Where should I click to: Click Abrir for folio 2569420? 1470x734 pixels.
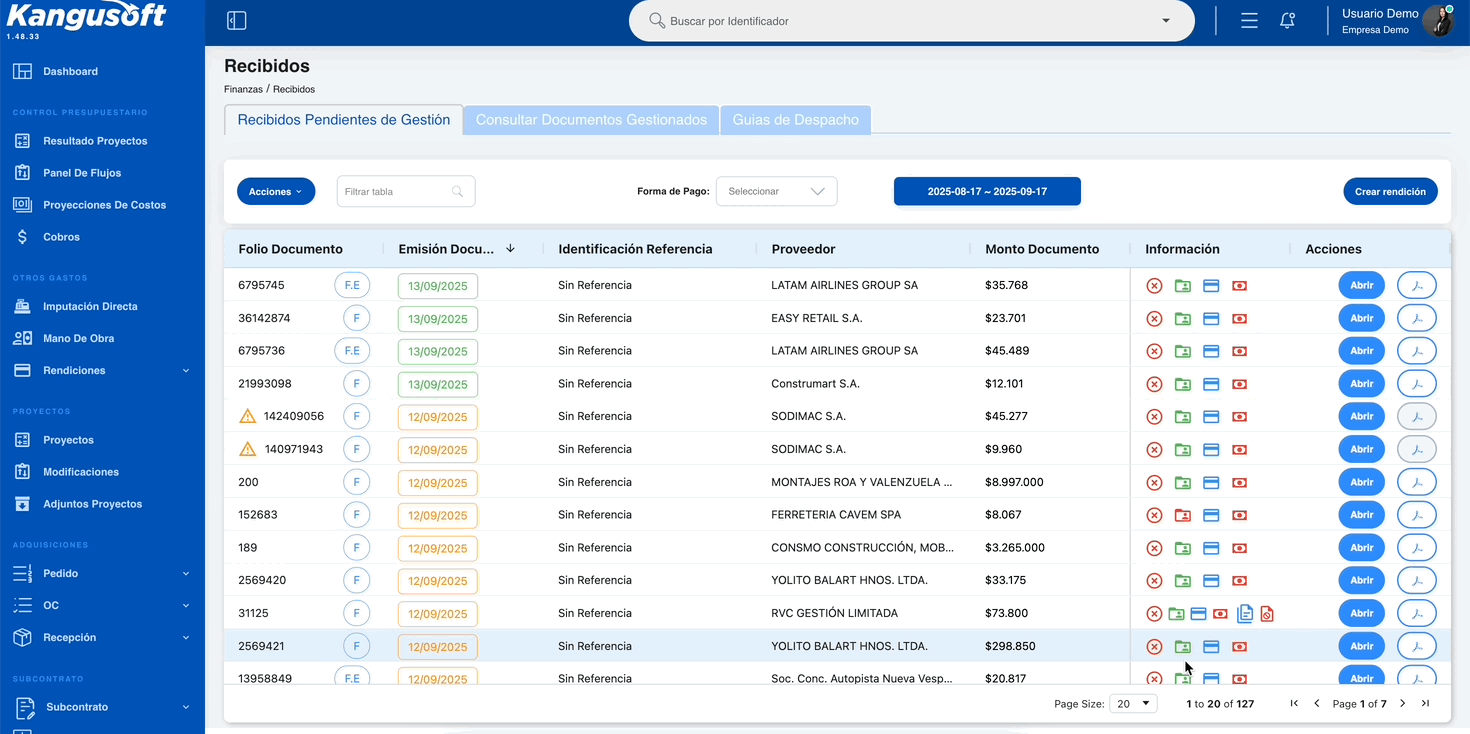[x=1362, y=581]
